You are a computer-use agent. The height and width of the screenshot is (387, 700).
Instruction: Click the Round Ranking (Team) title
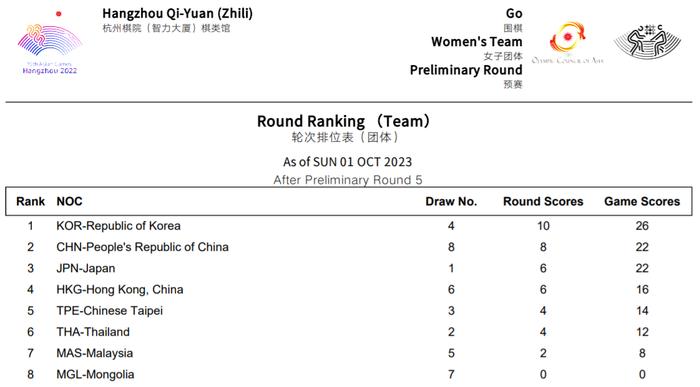[x=344, y=121]
